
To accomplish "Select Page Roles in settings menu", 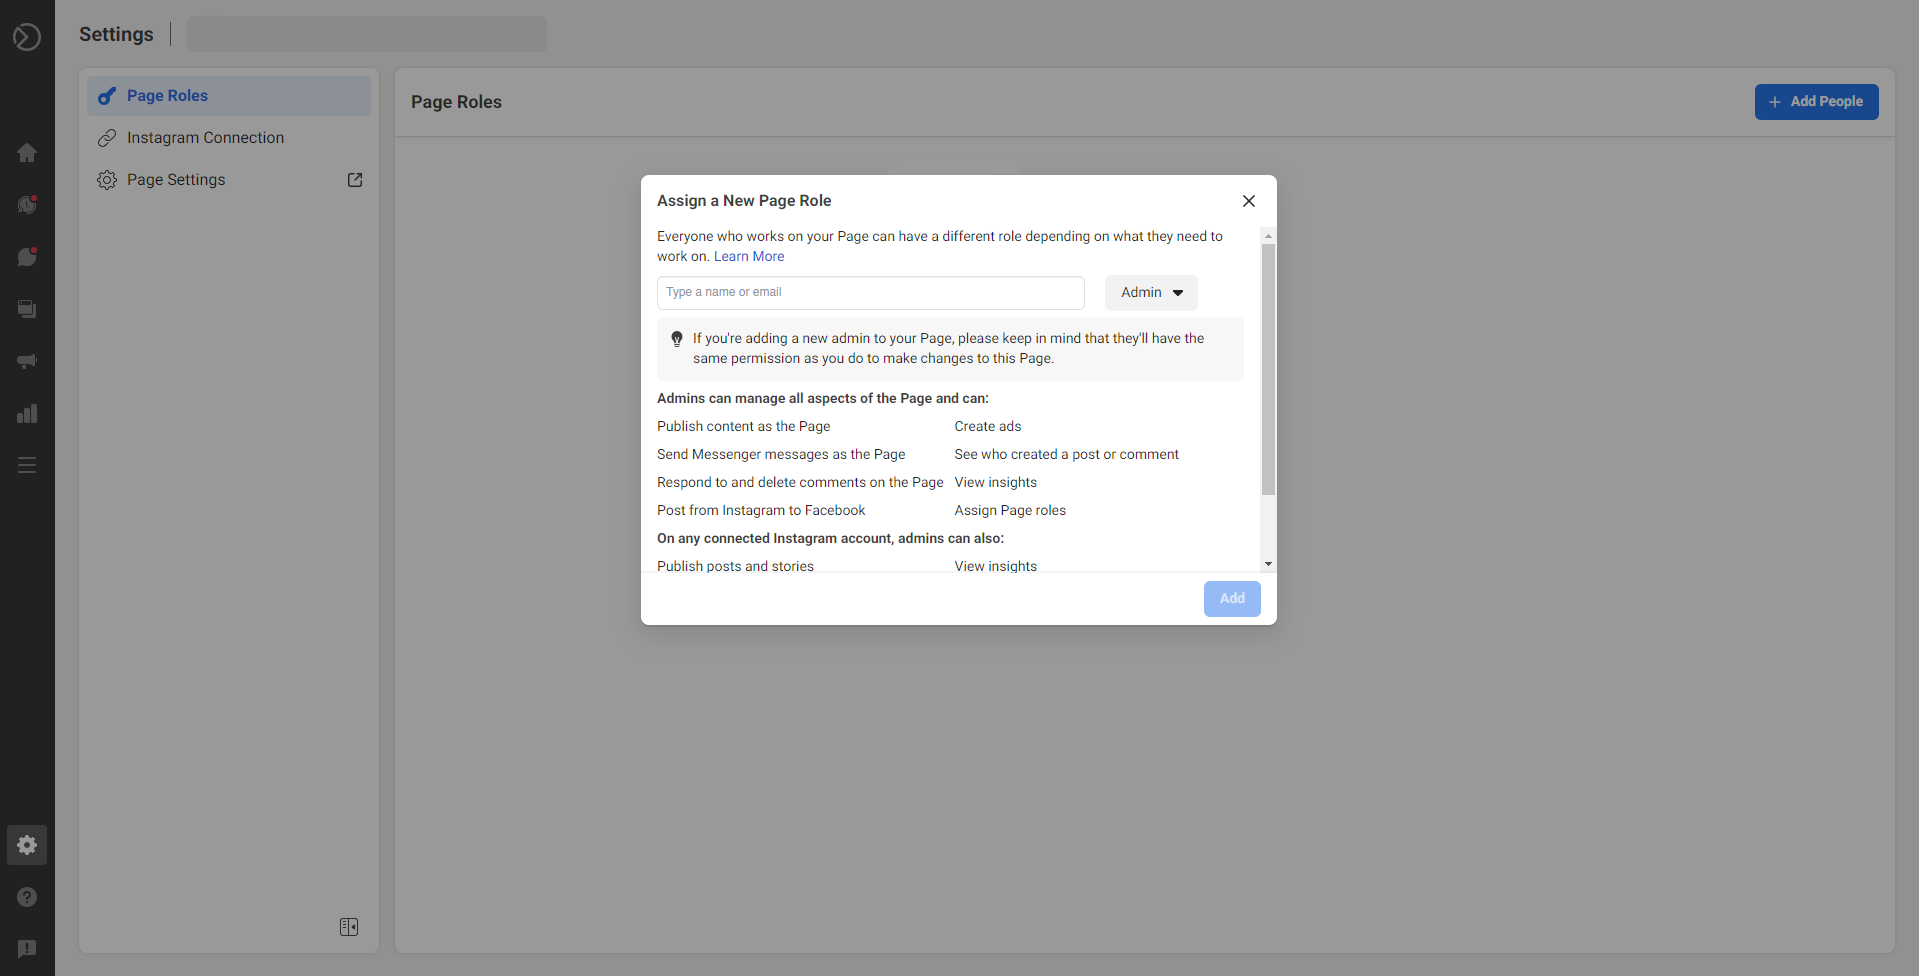I will [229, 96].
